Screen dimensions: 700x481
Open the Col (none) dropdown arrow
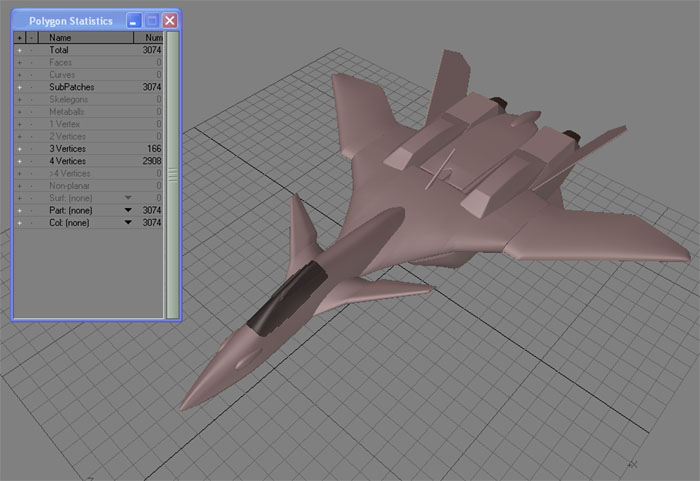[x=128, y=222]
